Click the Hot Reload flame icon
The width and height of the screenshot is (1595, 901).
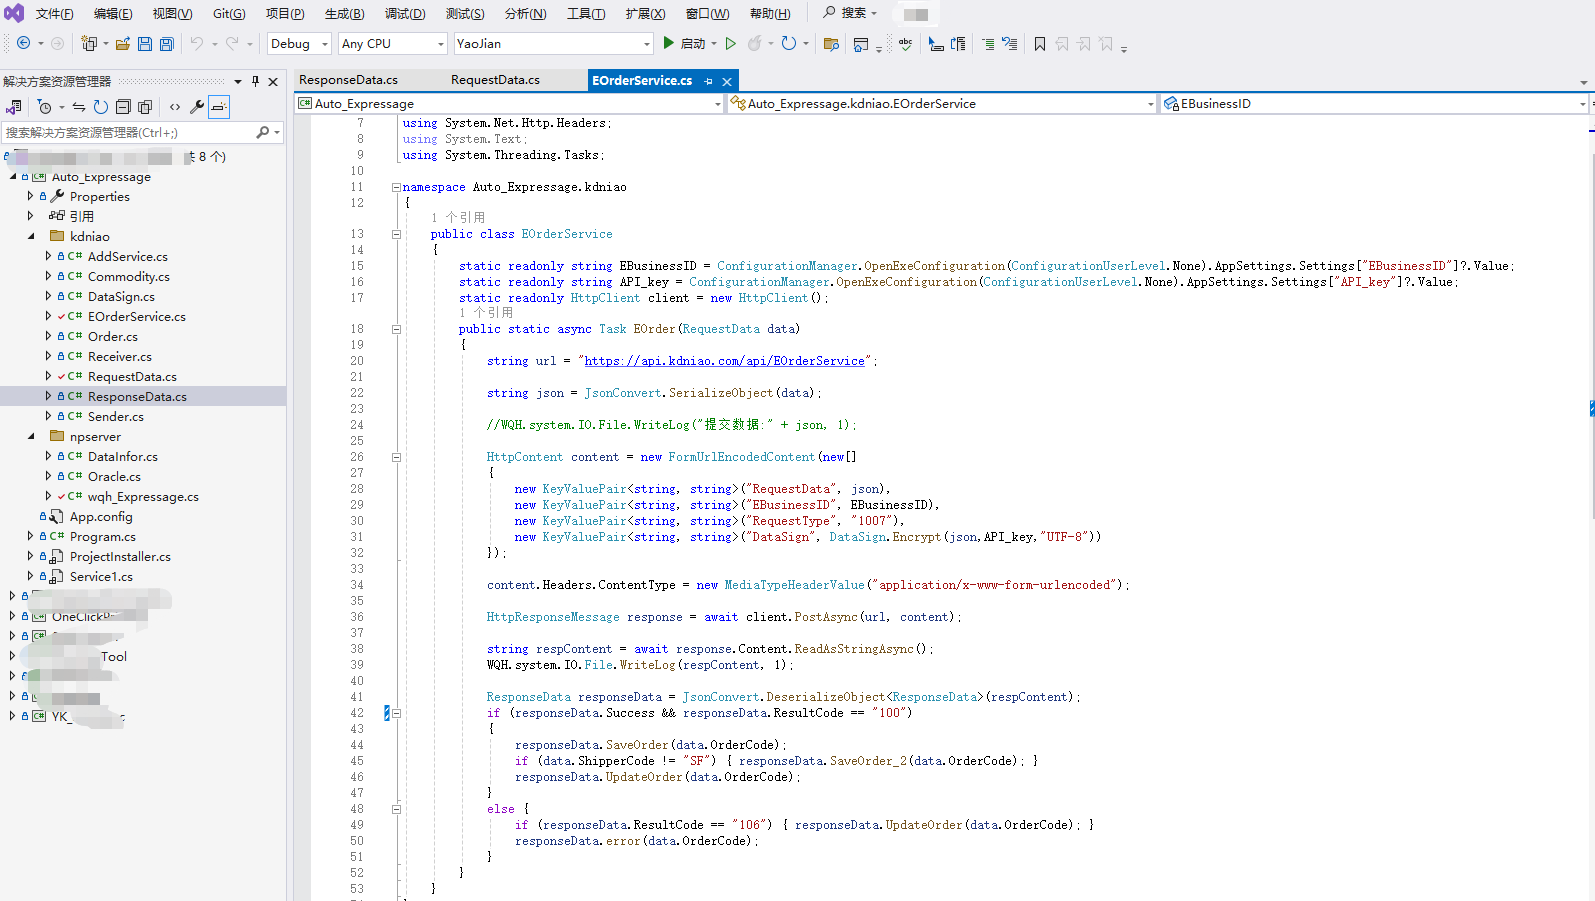755,44
